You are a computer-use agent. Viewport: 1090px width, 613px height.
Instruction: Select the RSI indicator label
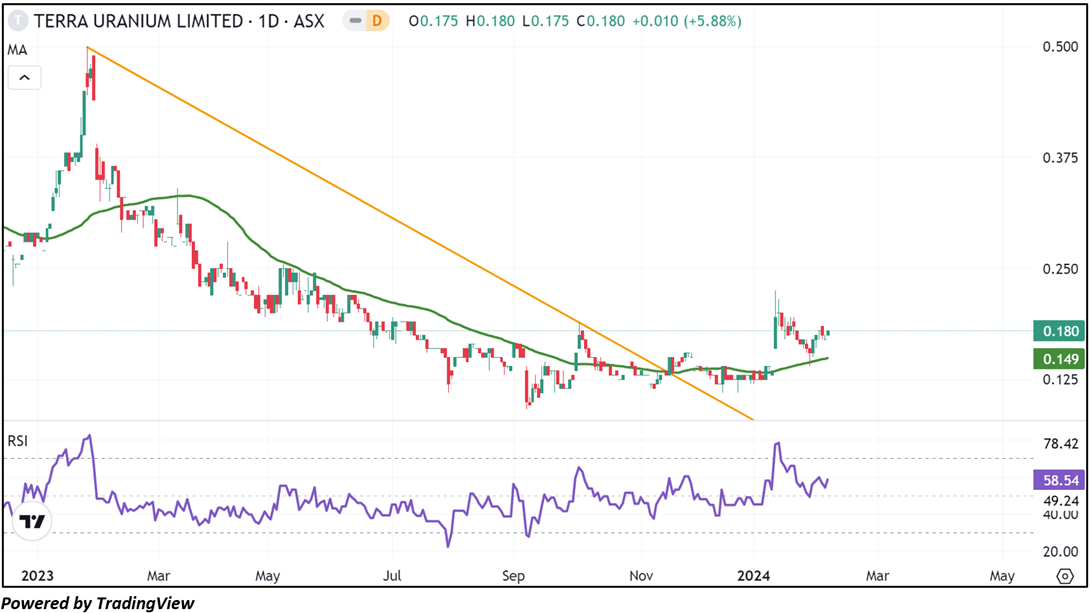coord(17,441)
